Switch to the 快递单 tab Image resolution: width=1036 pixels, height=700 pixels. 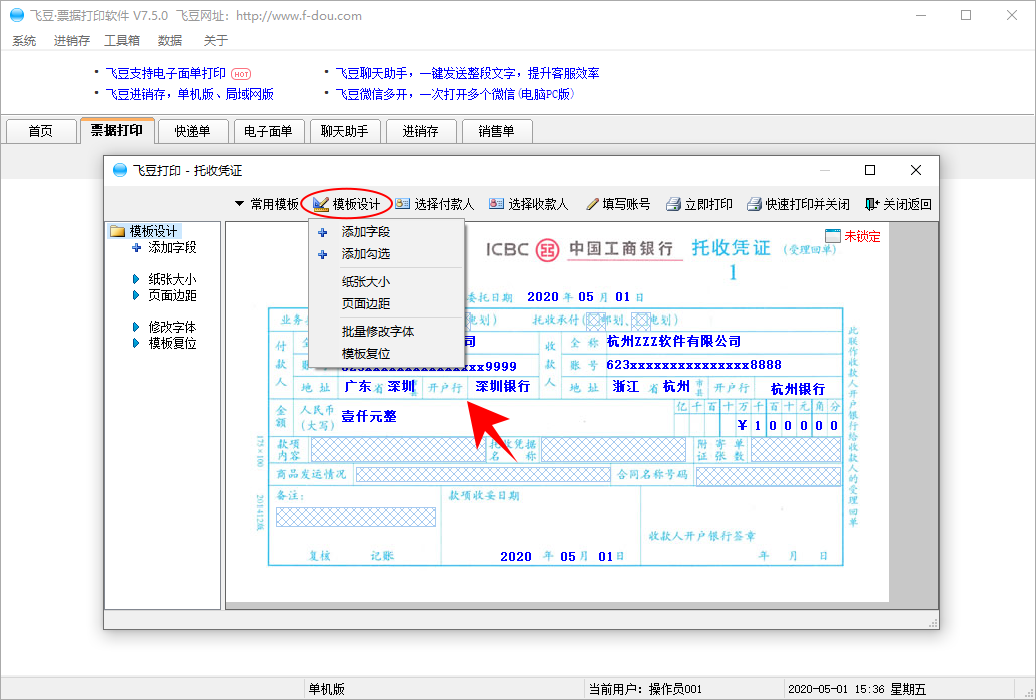pos(192,131)
